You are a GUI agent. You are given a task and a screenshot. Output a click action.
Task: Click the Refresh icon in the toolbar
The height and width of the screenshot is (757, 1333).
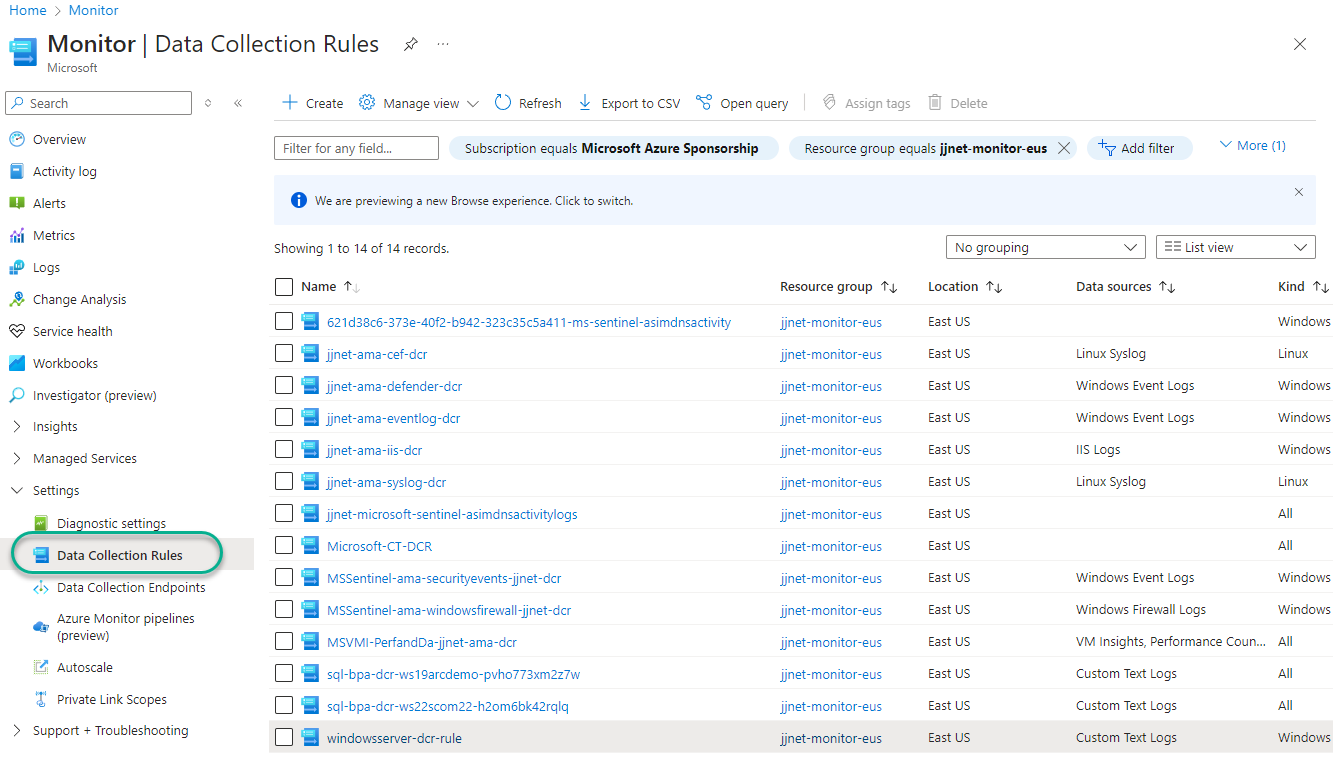(x=503, y=103)
